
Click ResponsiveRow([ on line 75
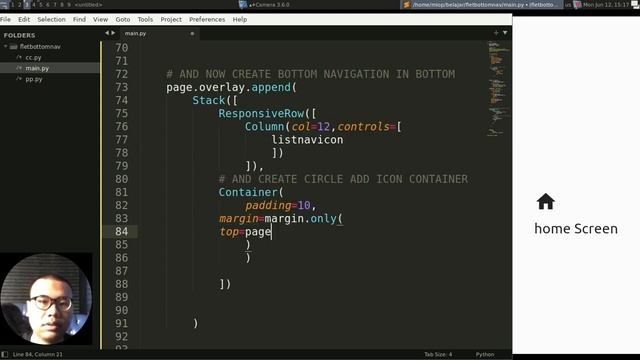point(267,113)
